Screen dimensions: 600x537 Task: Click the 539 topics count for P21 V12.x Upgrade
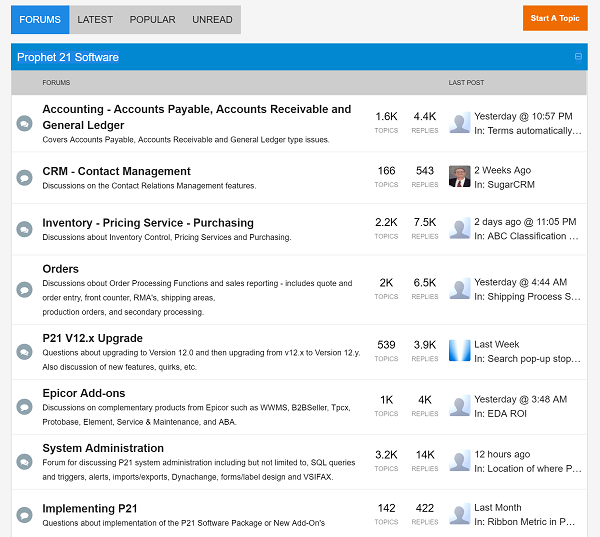[386, 345]
